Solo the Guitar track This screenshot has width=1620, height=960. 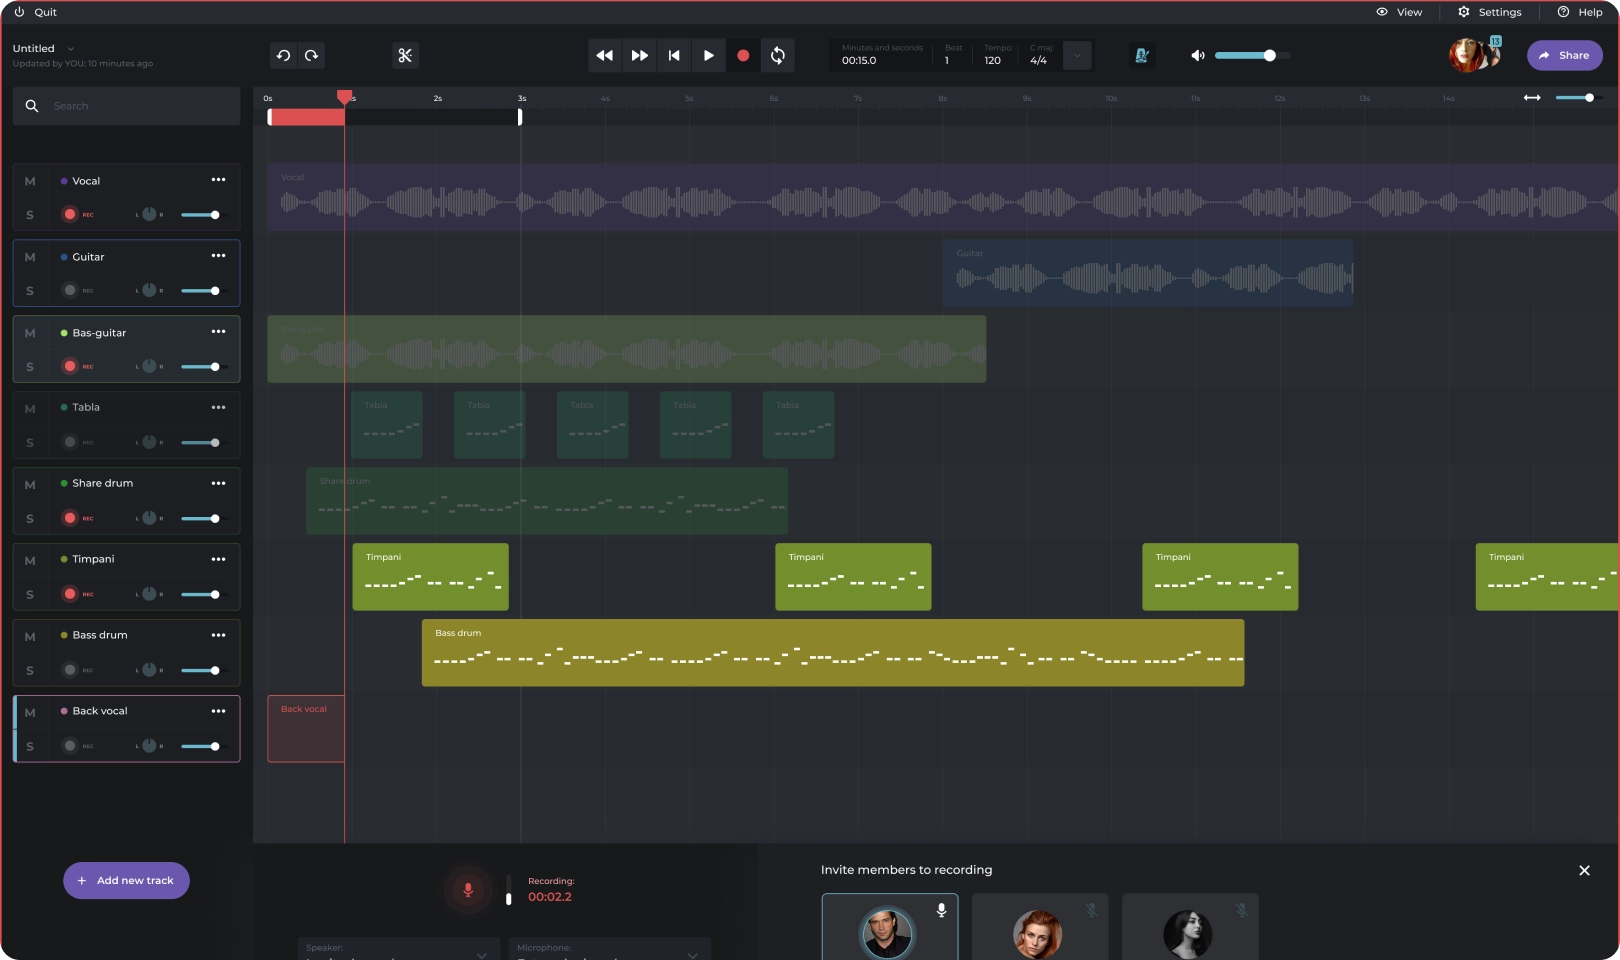(x=30, y=291)
